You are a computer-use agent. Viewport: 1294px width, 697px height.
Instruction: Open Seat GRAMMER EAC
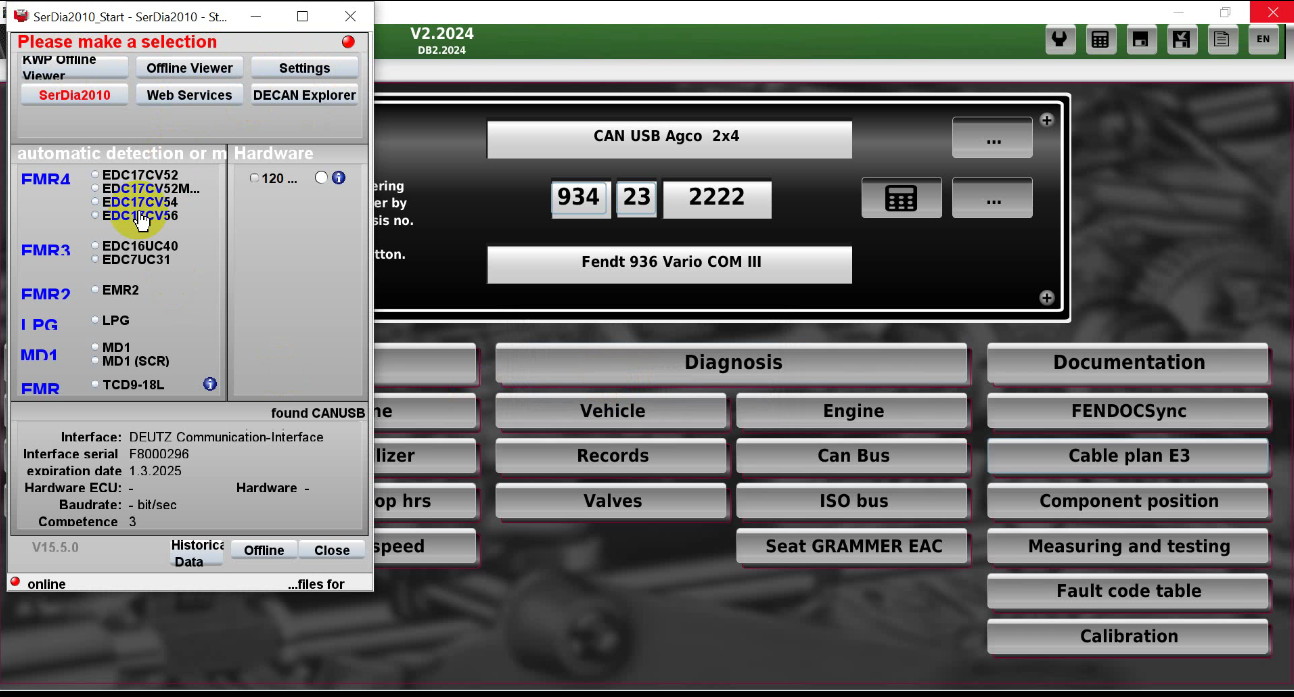click(852, 546)
